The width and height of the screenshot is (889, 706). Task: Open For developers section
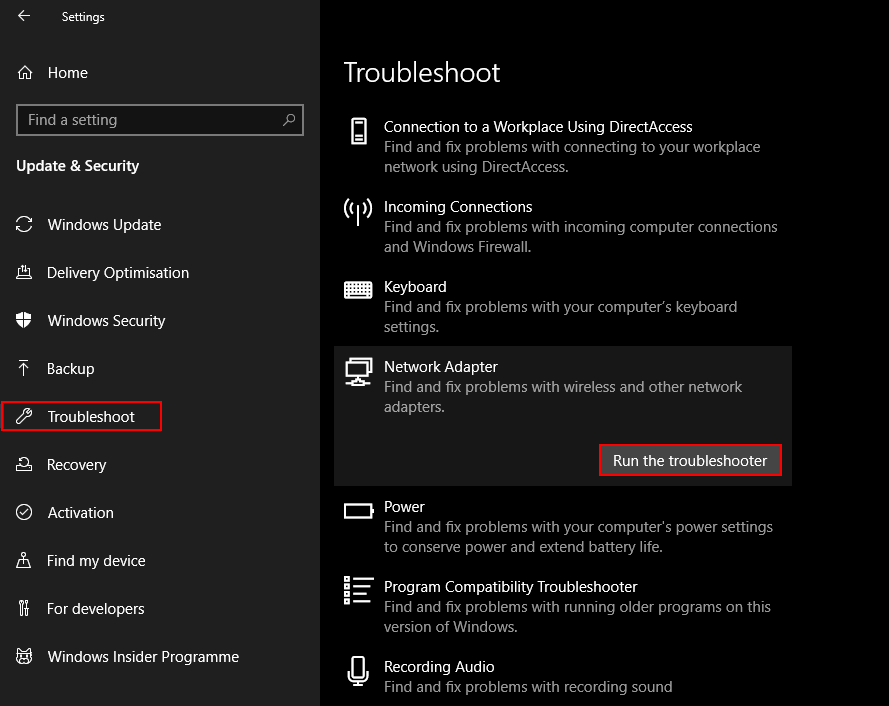coord(95,609)
